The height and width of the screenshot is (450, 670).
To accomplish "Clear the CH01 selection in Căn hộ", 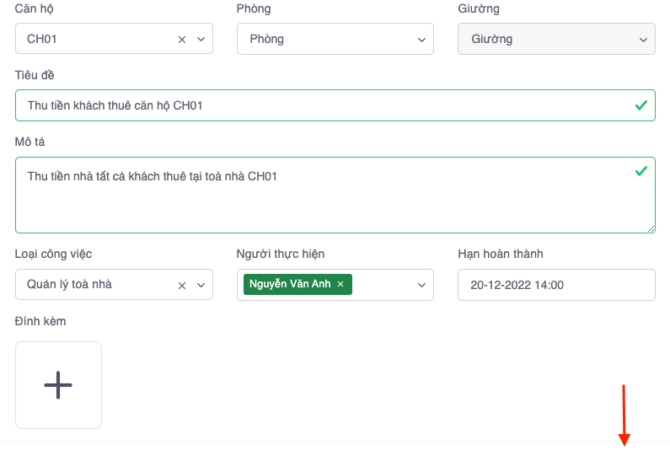I will (x=182, y=39).
